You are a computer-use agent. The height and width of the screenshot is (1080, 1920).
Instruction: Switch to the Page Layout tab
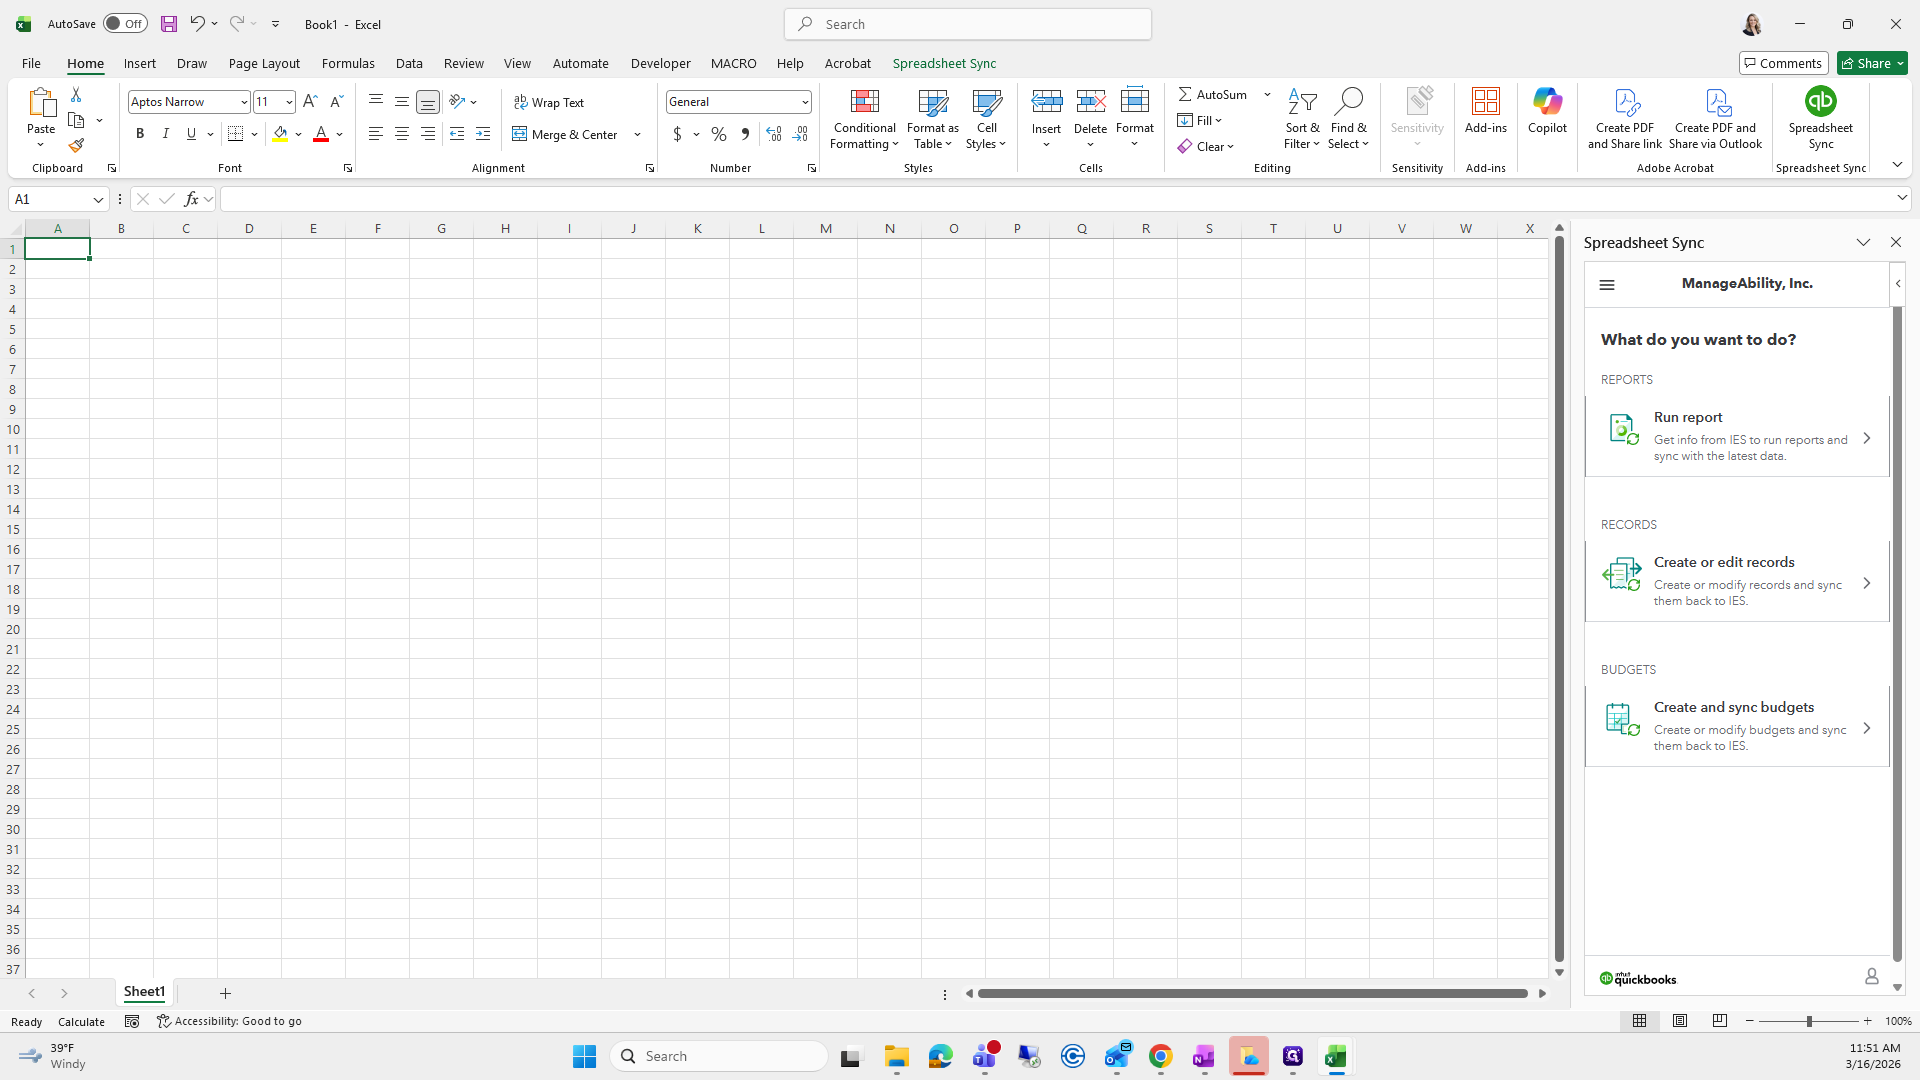tap(264, 63)
